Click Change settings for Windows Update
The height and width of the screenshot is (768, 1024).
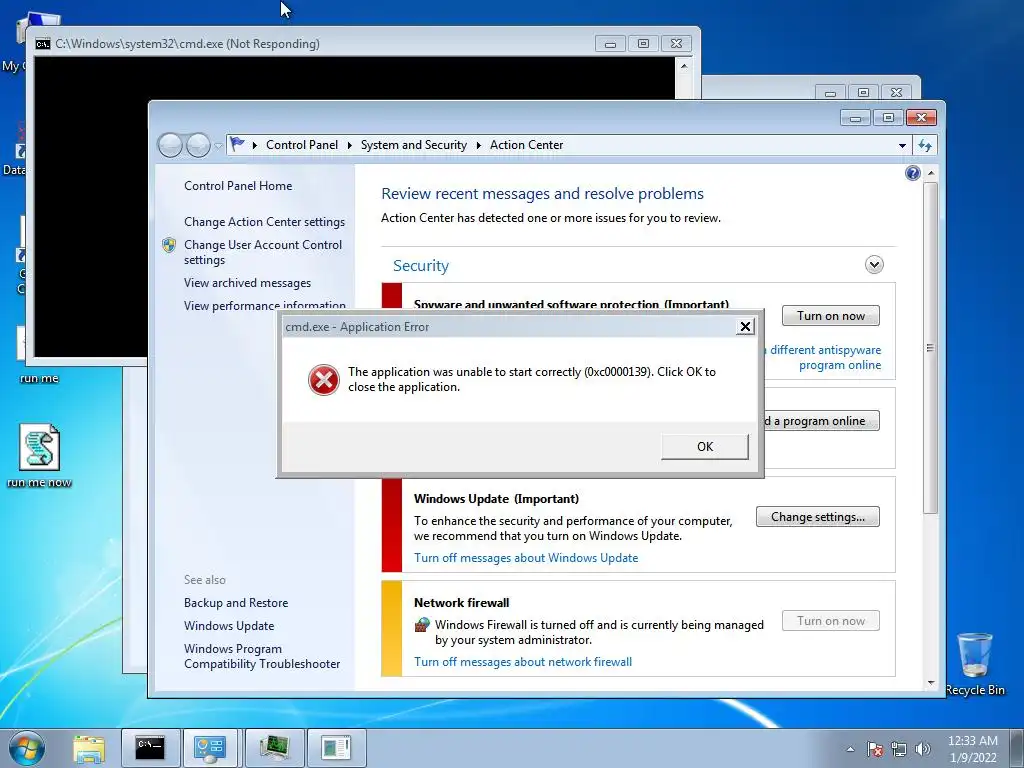coord(818,517)
